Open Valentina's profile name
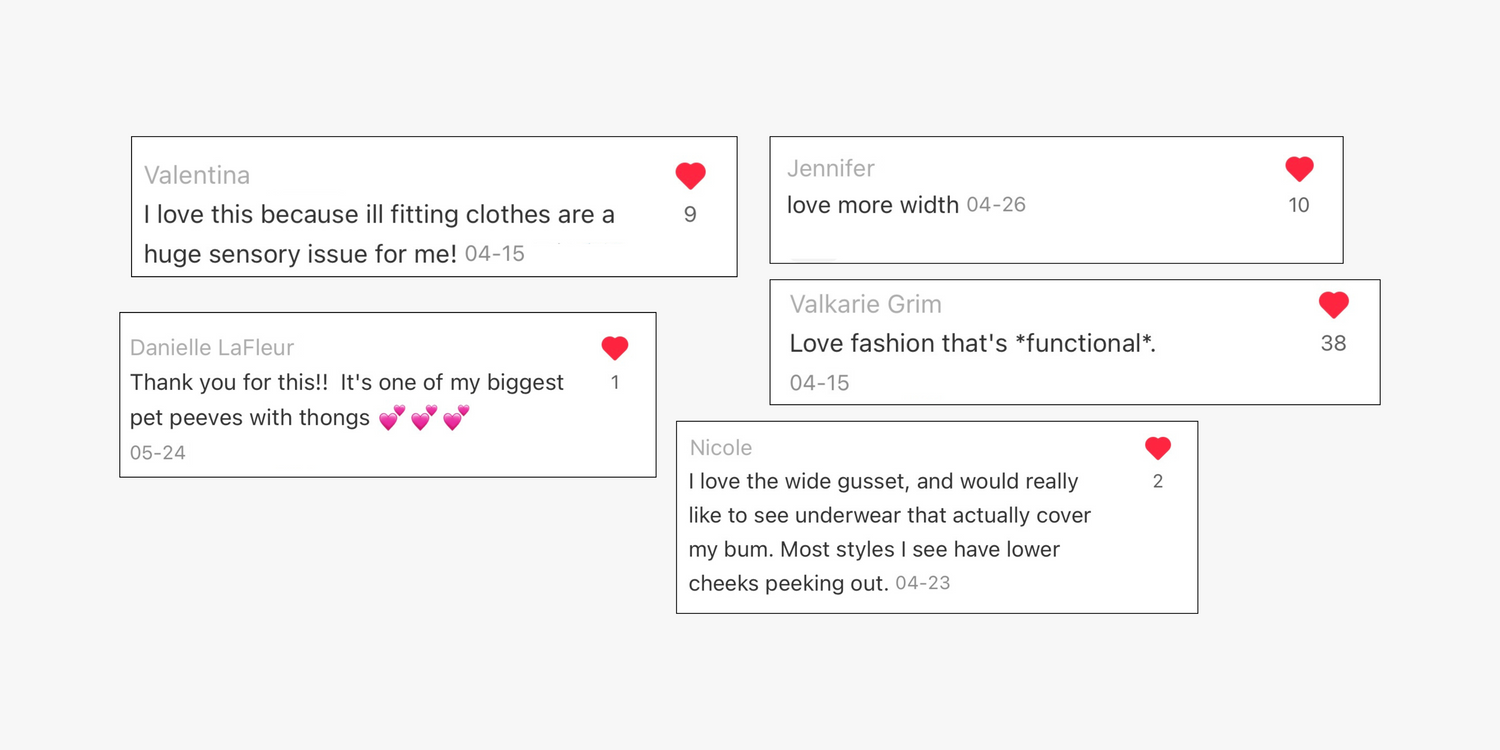Screen dimensions: 1500x750 click(x=197, y=175)
